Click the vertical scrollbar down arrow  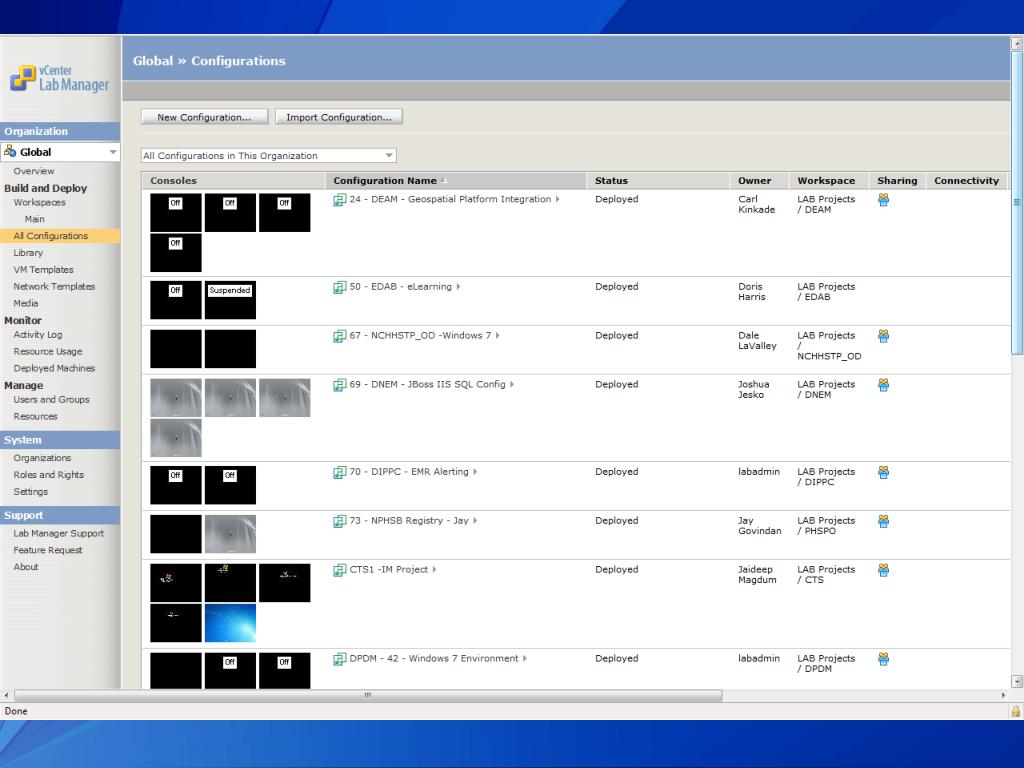[x=1017, y=681]
